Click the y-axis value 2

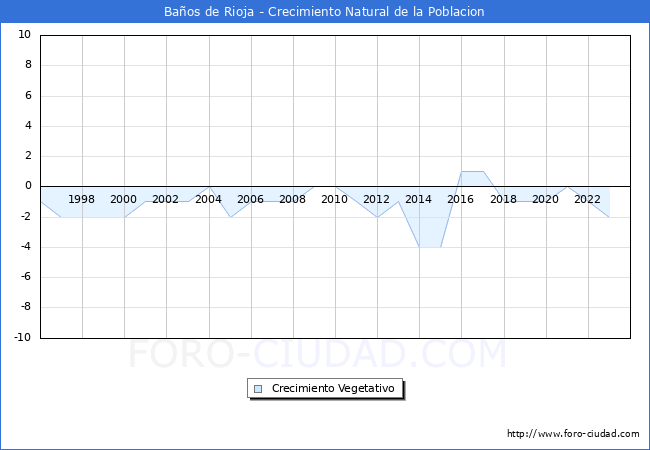click(x=28, y=156)
